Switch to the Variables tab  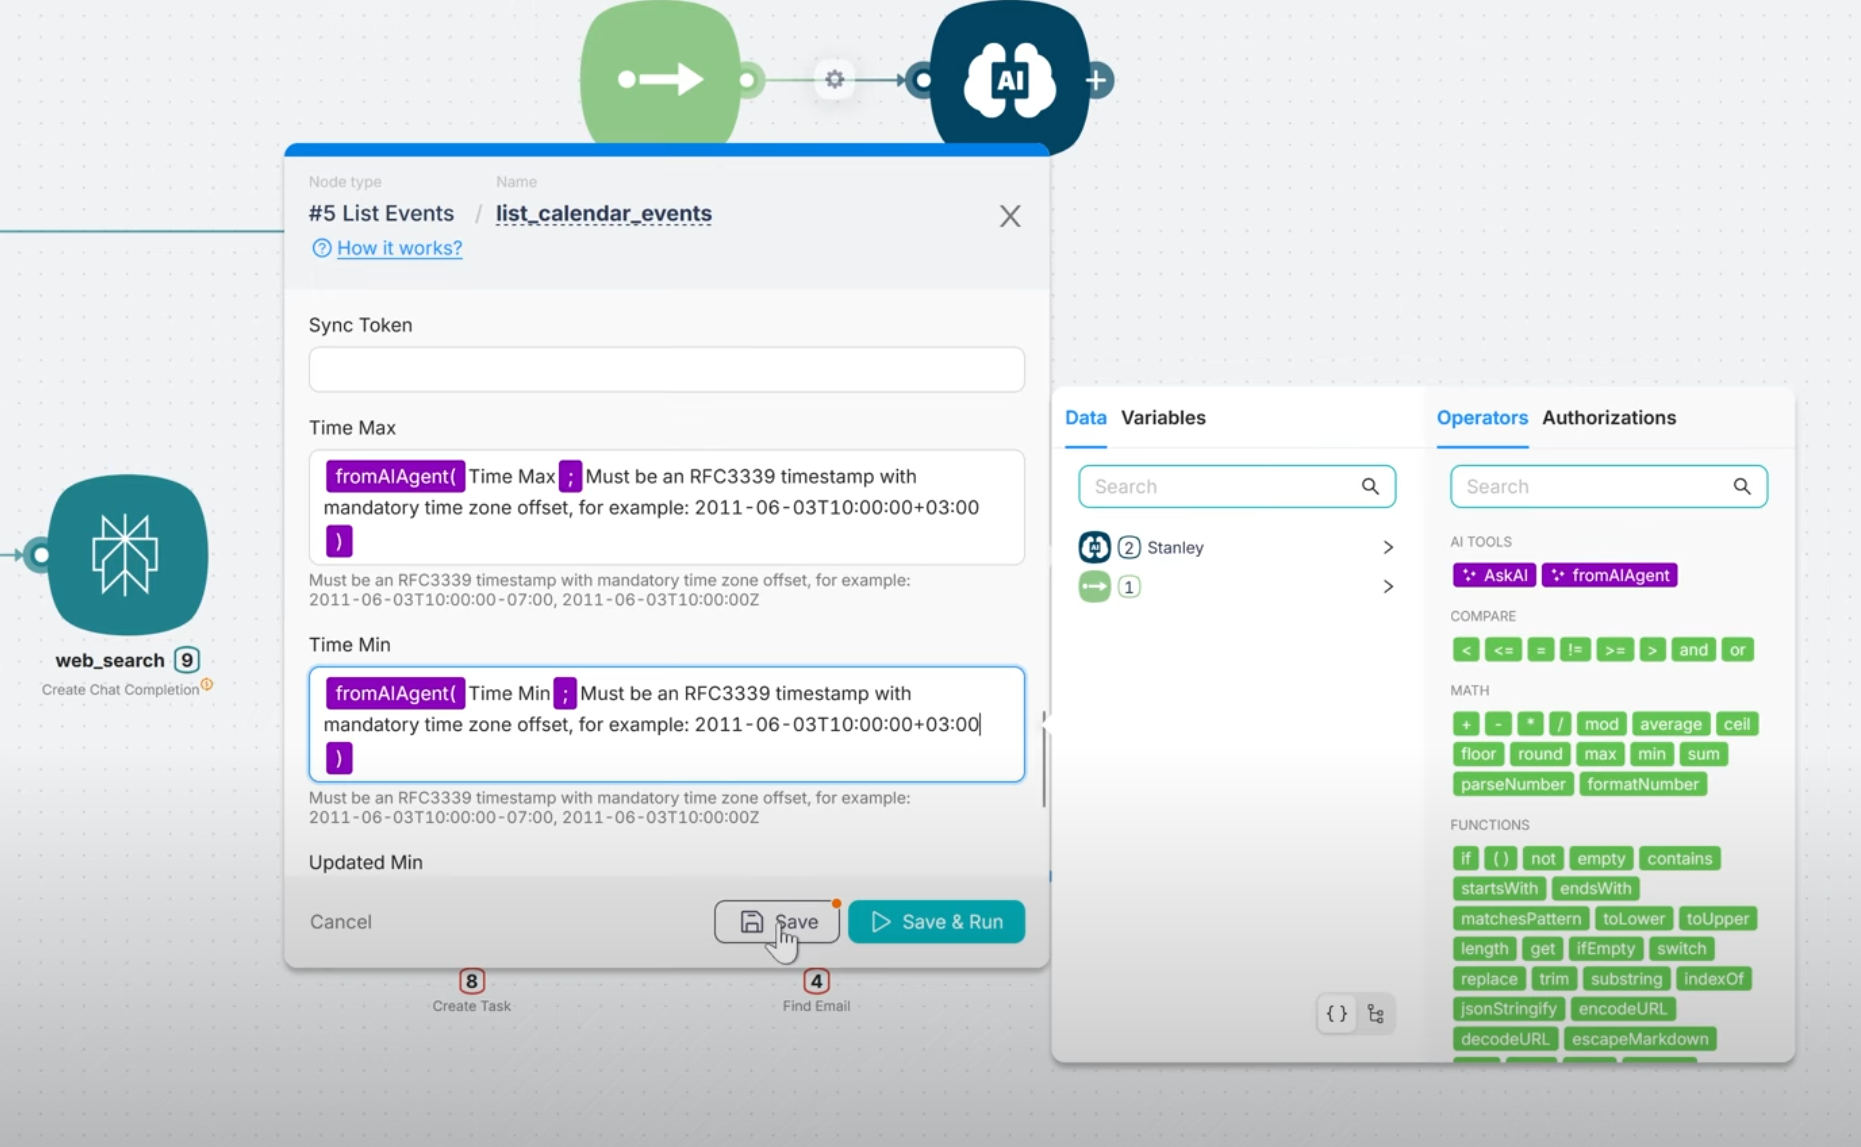click(x=1163, y=418)
